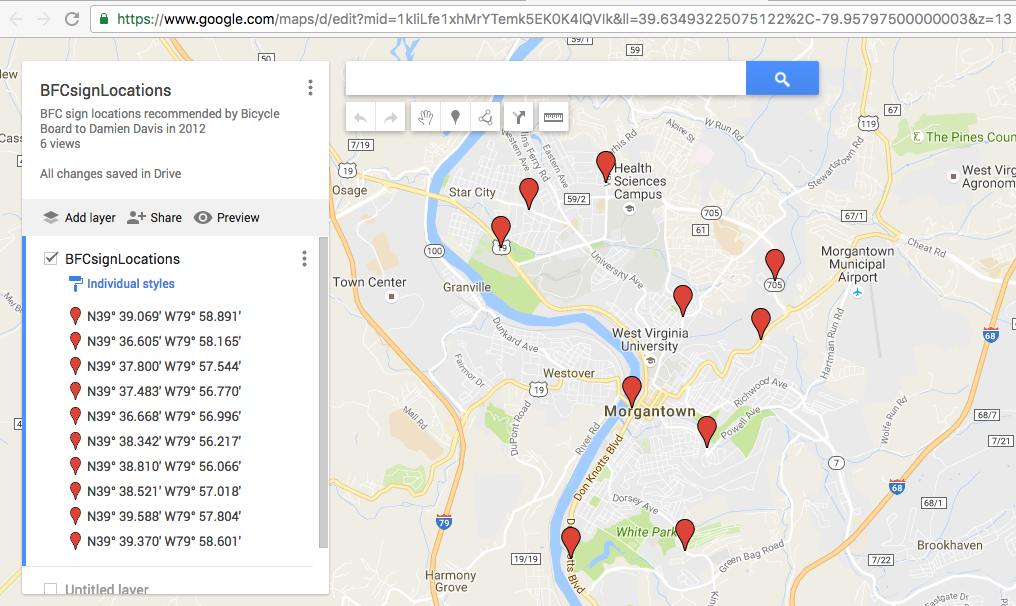The image size is (1016, 606).
Task: Select the add directions tool
Action: [x=518, y=117]
